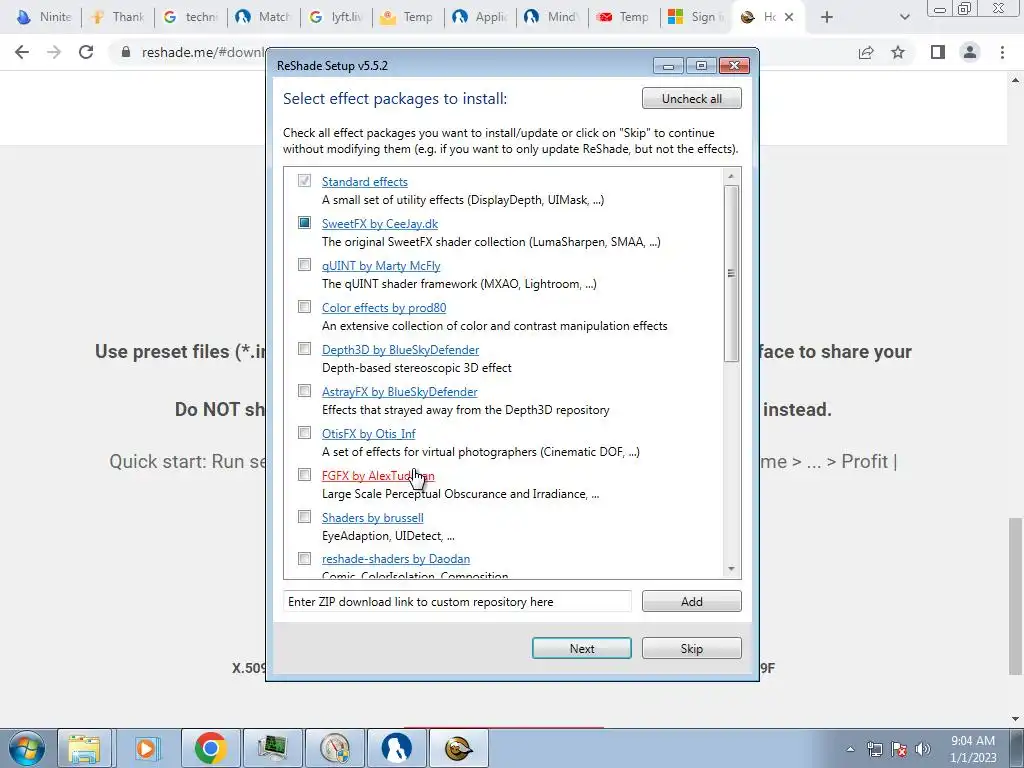Open AstrayFX by BlueSkyDefender link
Viewport: 1024px width, 768px height.
point(400,392)
